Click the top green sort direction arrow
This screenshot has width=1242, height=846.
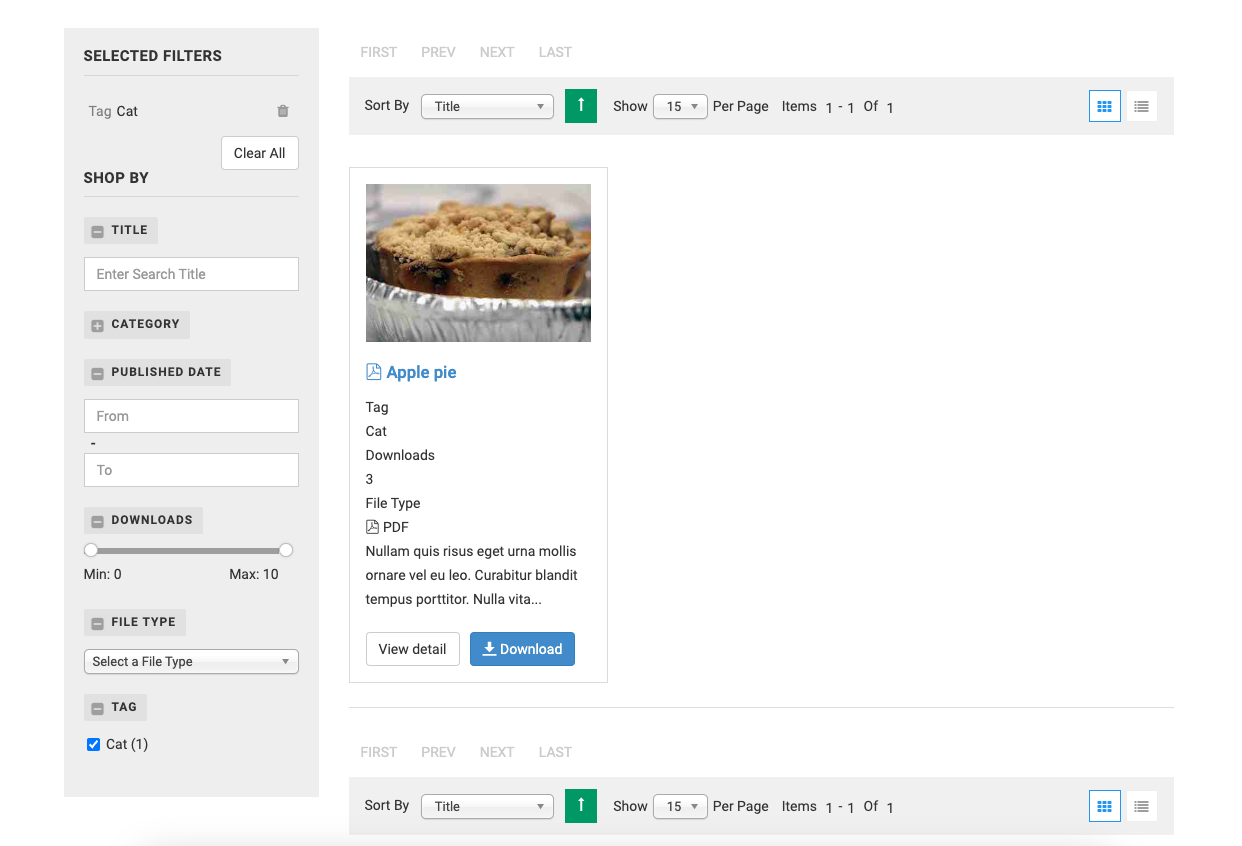(x=581, y=106)
